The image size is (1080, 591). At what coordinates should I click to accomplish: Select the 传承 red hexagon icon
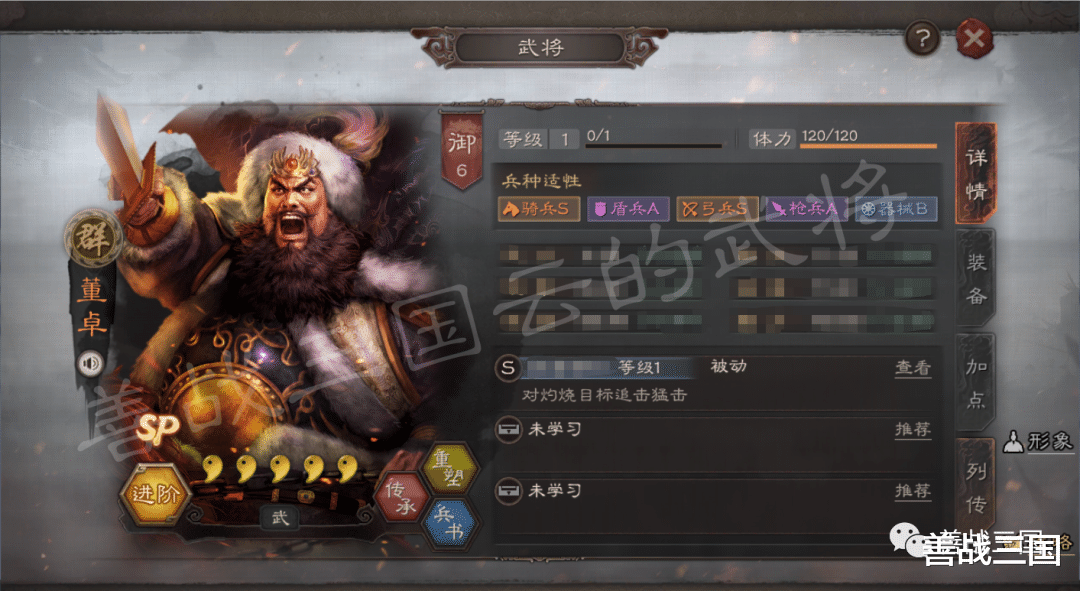point(401,497)
